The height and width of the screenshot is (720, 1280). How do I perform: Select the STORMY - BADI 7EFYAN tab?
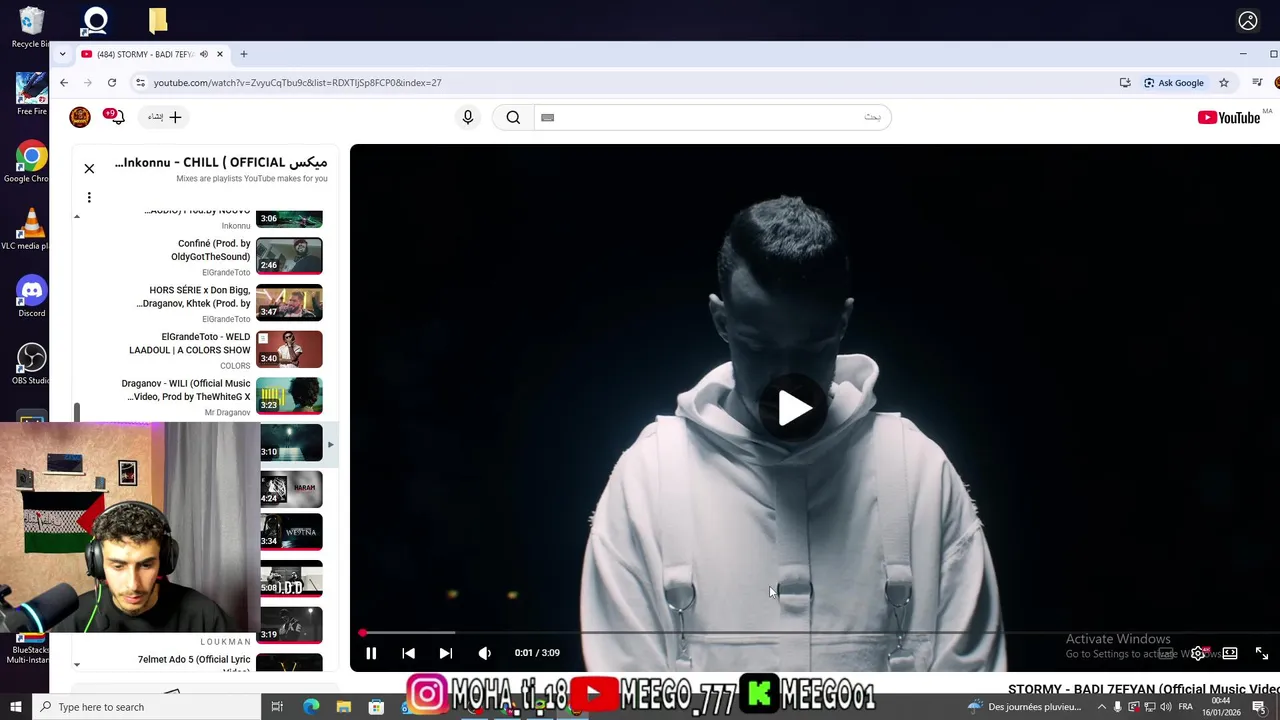(153, 54)
